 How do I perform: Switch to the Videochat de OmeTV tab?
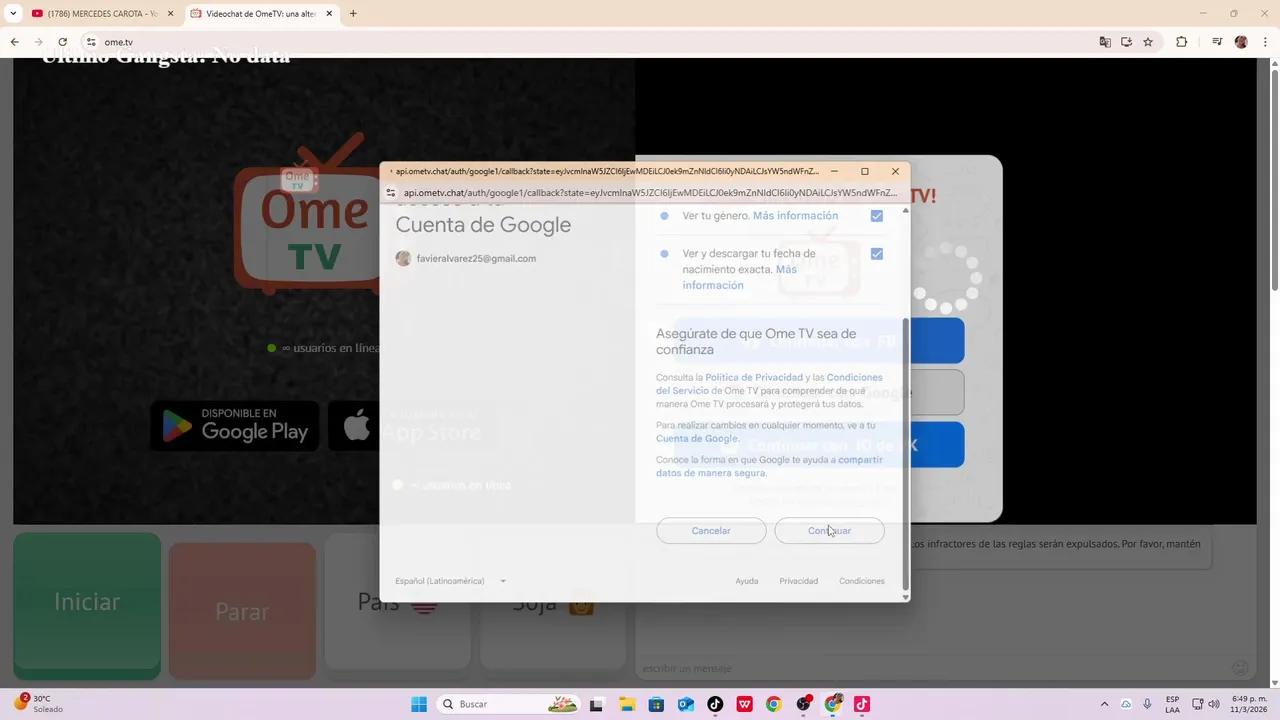click(261, 14)
